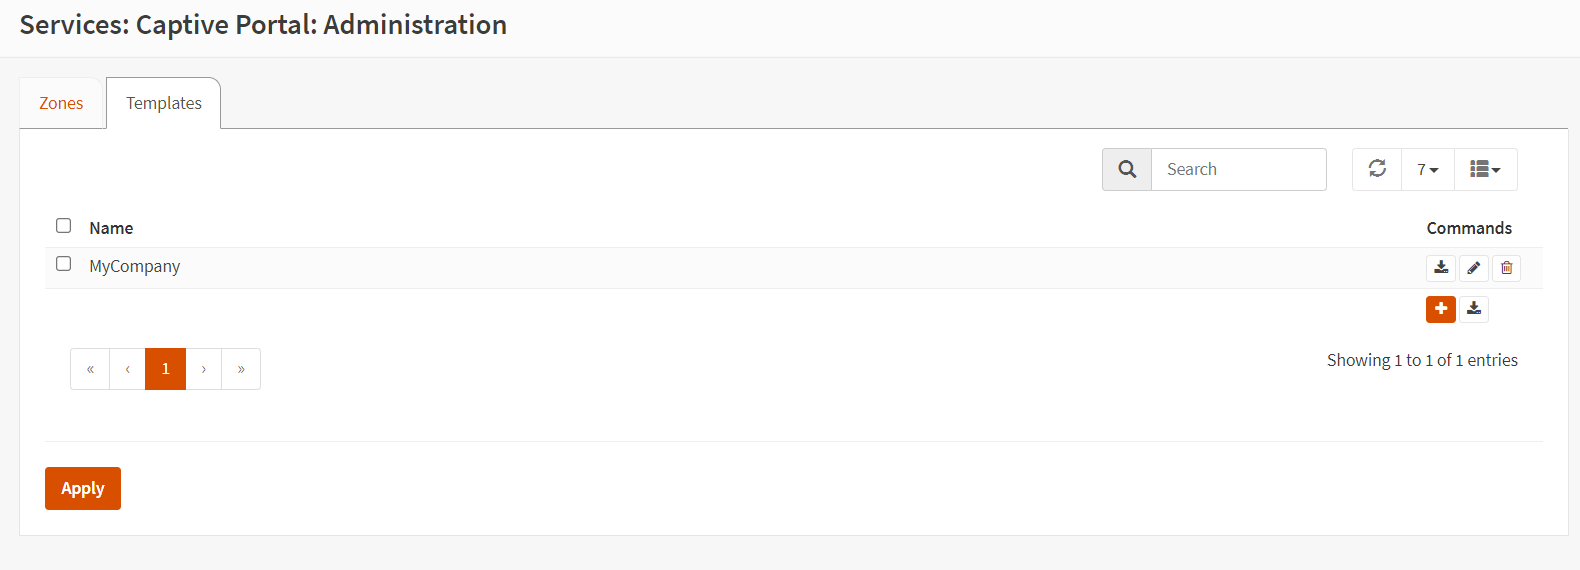The image size is (1580, 570).
Task: Download the MyCompany template
Action: pyautogui.click(x=1441, y=268)
